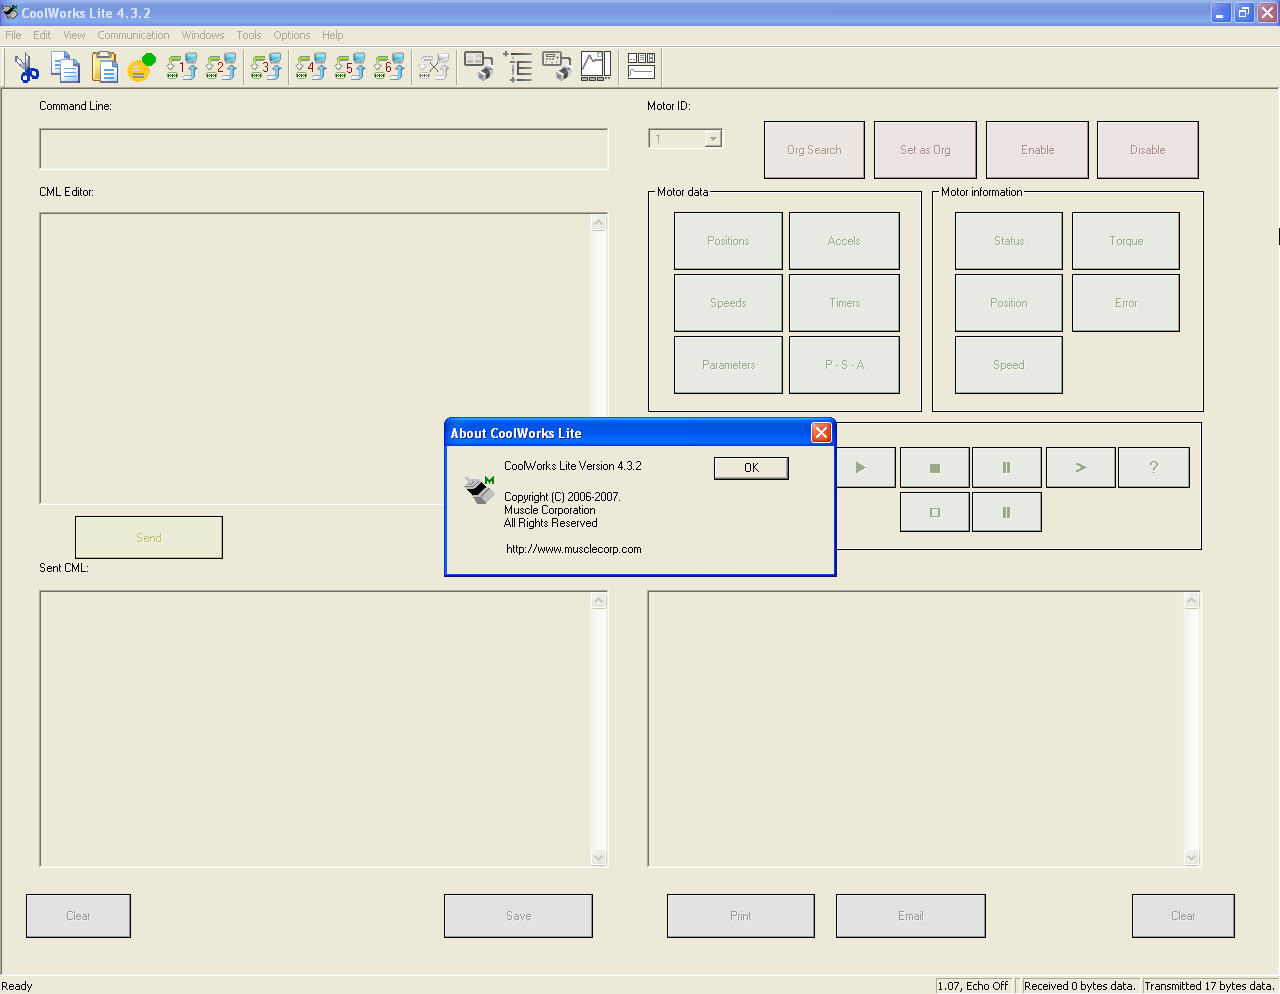
Task: Close the About CoolWorks Lite dialog
Action: [821, 432]
